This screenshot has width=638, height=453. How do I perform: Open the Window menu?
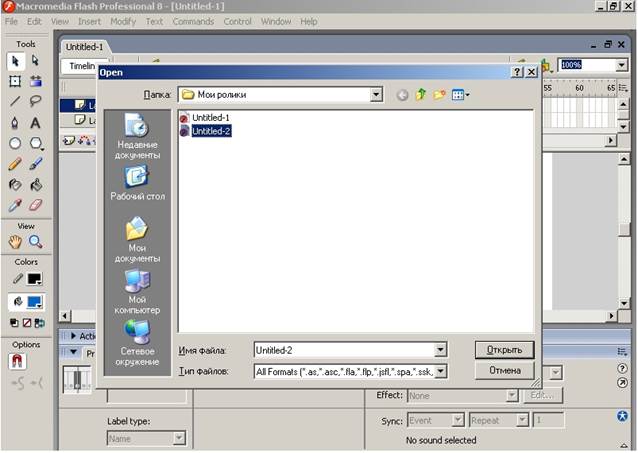(x=276, y=21)
